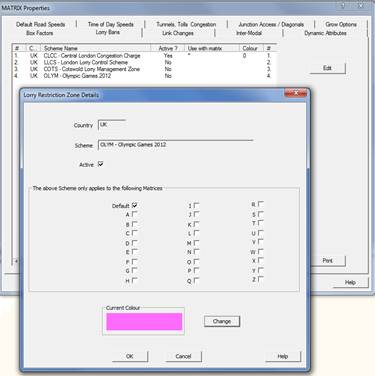Tick matrix Q checkbox
This screenshot has height=376, width=375.
(x=196, y=280)
